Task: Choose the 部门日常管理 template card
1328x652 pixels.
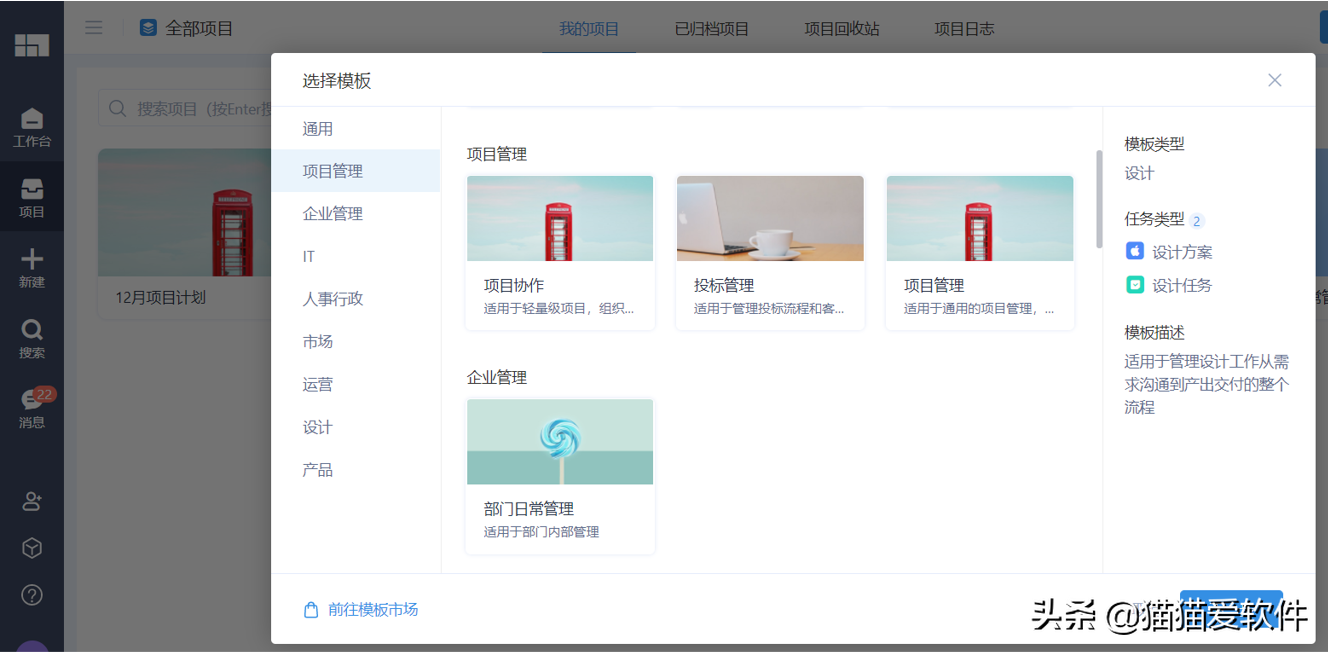Action: point(560,475)
